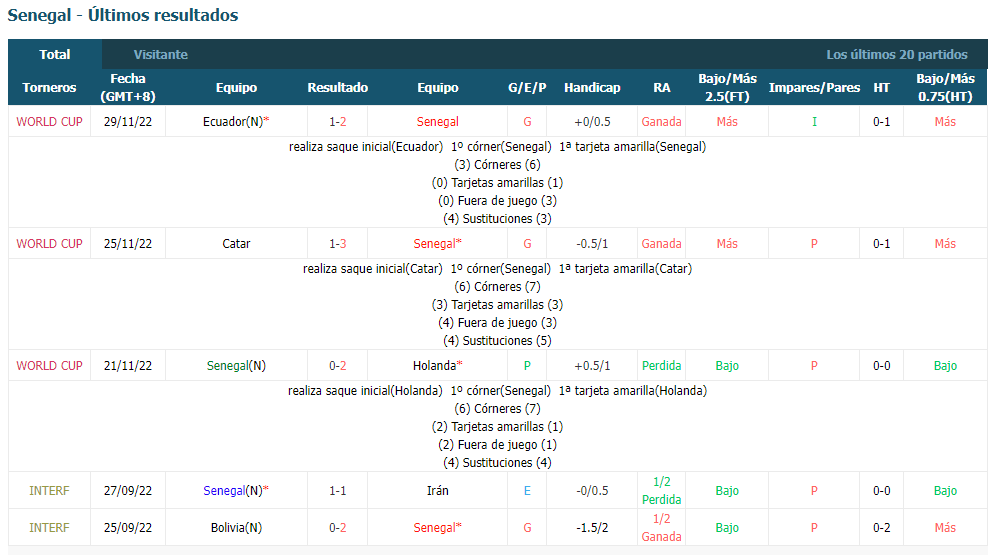Click Senegal in the Ecuador match row
Screen dimensions: 997x555
pyautogui.click(x=437, y=121)
